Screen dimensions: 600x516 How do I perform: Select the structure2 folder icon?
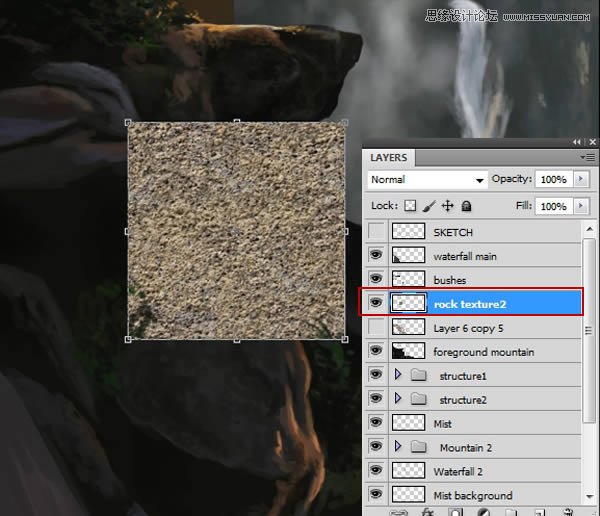[x=418, y=399]
